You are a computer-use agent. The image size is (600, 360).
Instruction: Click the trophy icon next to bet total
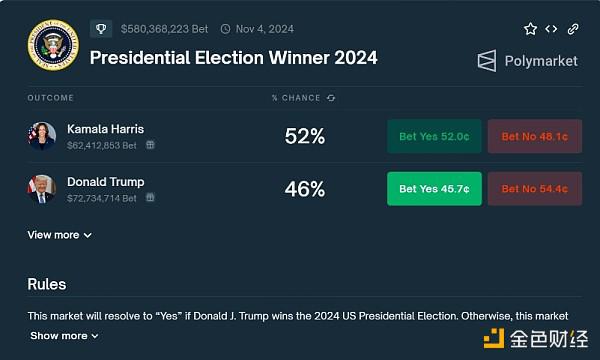click(101, 29)
